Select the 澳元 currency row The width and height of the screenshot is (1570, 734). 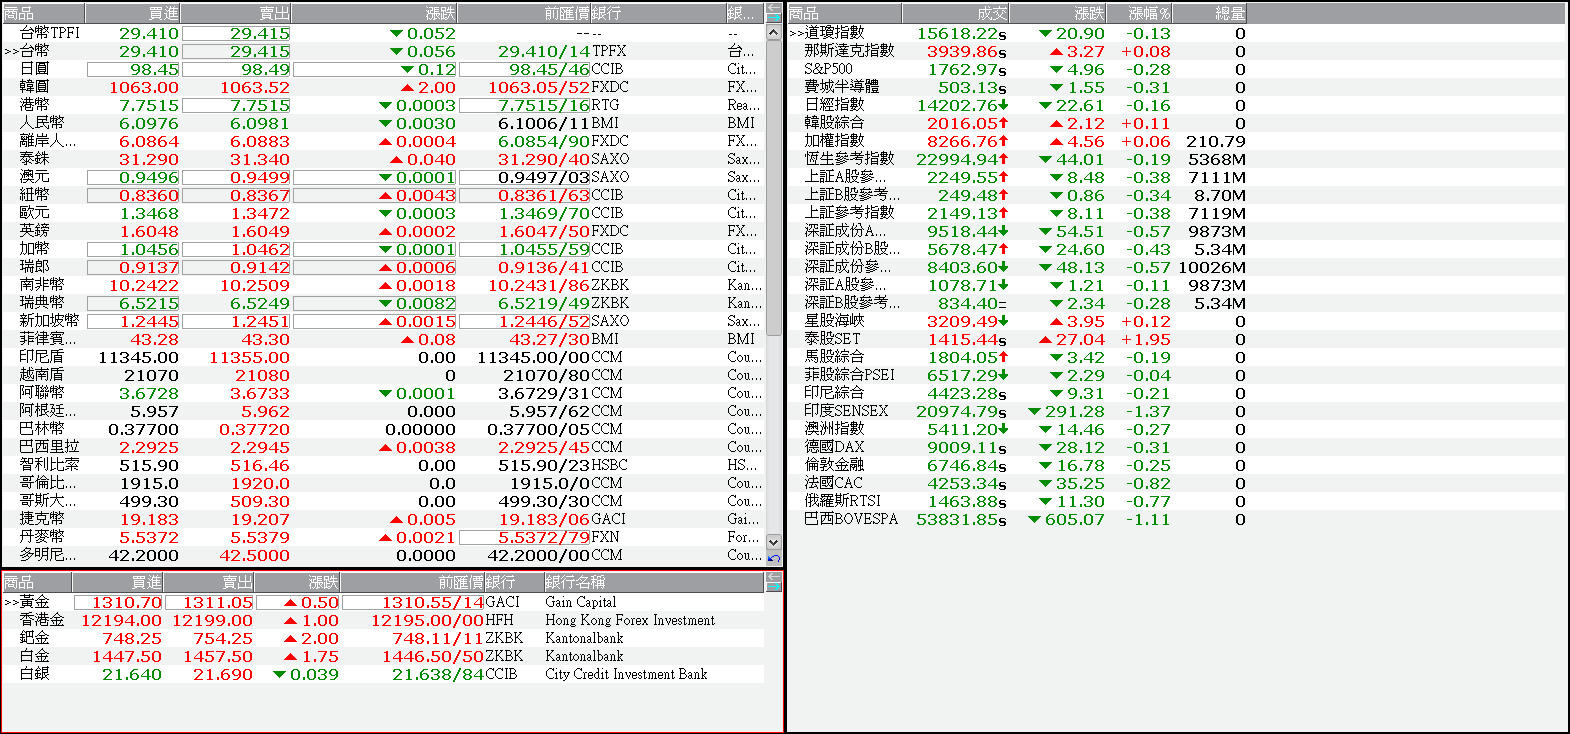384,177
